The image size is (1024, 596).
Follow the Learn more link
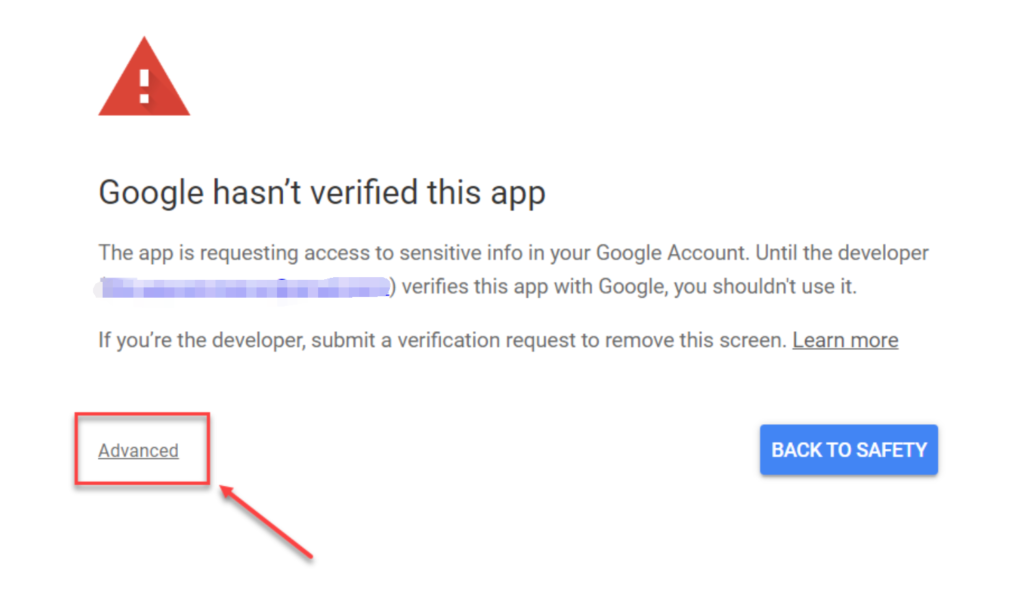click(845, 340)
